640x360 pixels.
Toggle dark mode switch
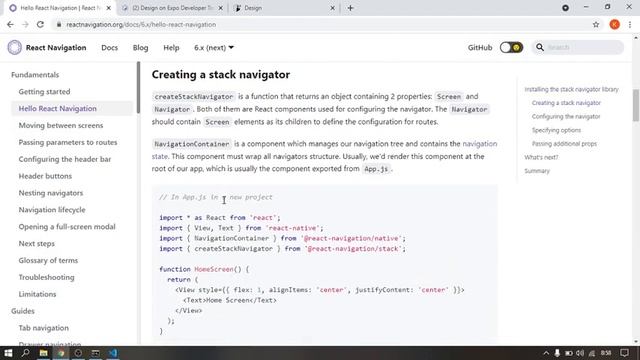pos(511,47)
